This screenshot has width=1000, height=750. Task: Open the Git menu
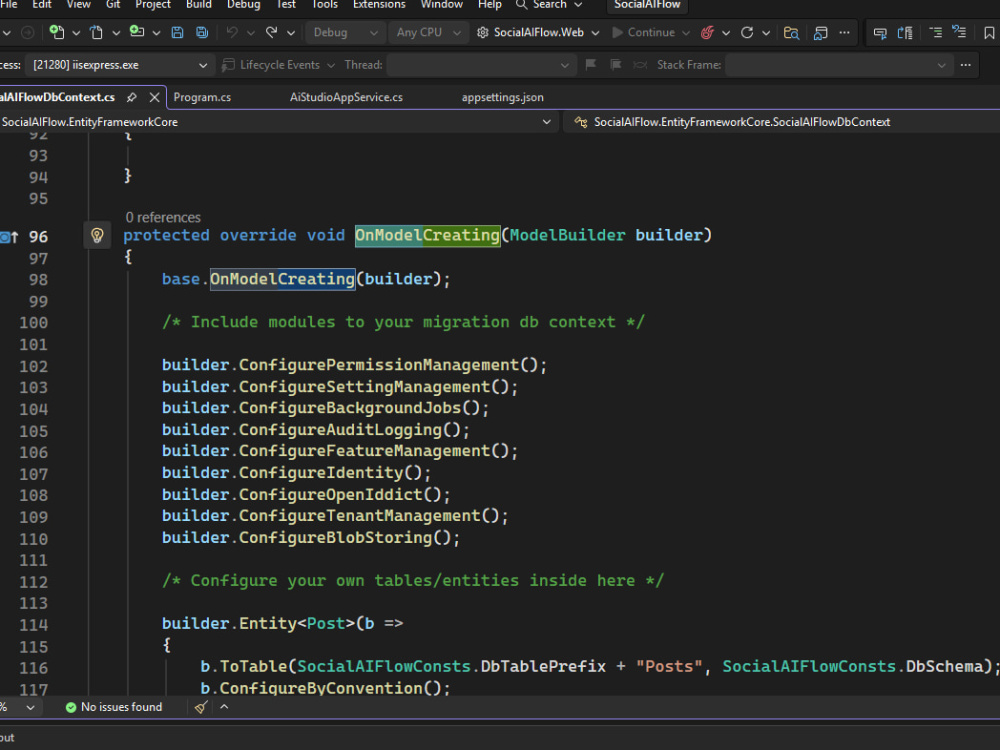click(x=113, y=4)
